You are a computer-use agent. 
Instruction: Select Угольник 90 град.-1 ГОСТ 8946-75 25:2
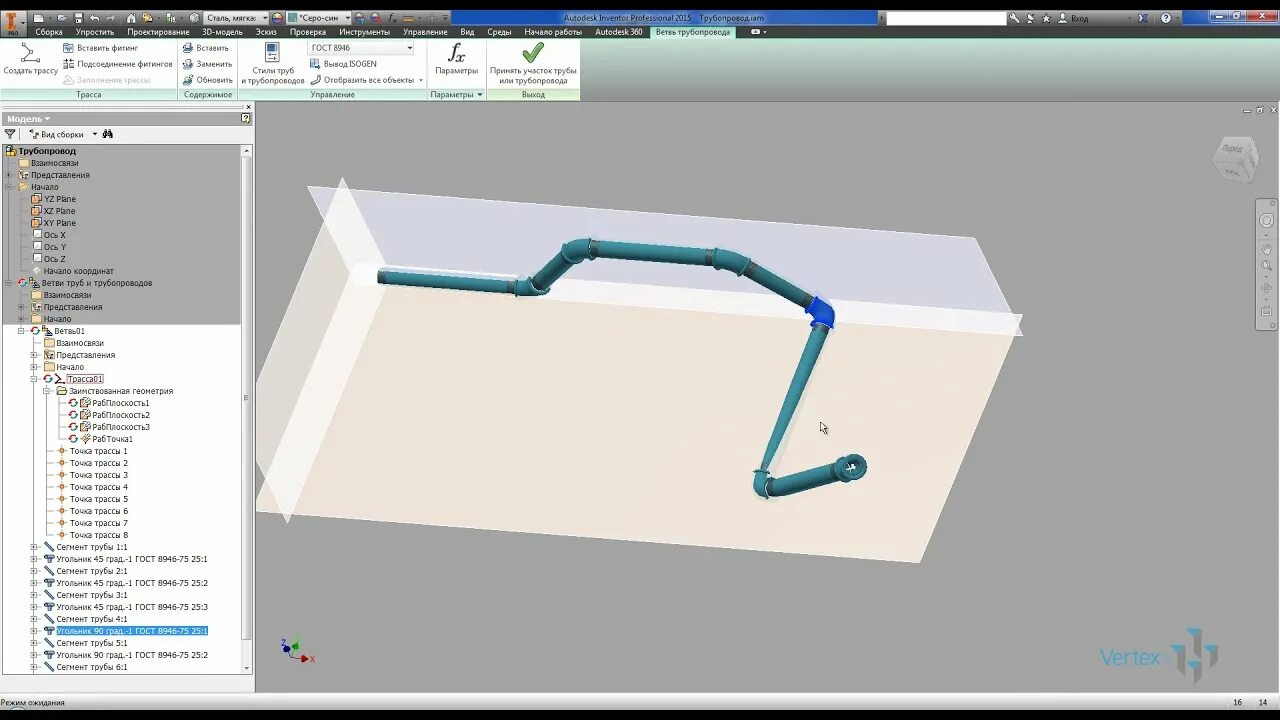click(x=132, y=655)
